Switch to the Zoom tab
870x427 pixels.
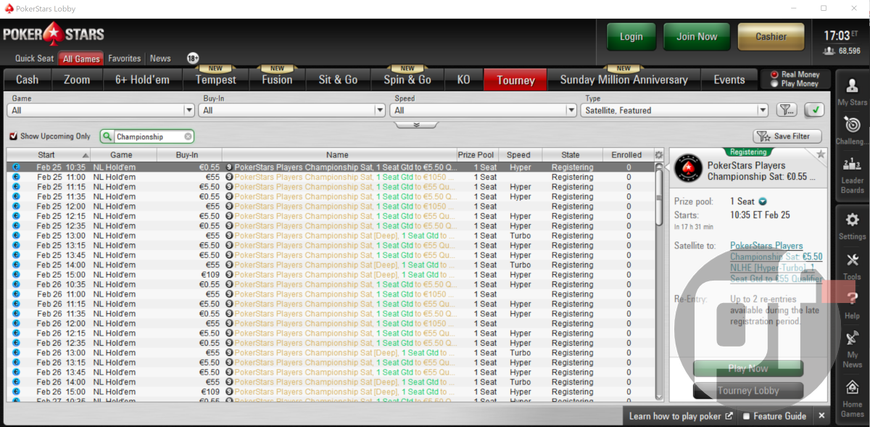[77, 80]
